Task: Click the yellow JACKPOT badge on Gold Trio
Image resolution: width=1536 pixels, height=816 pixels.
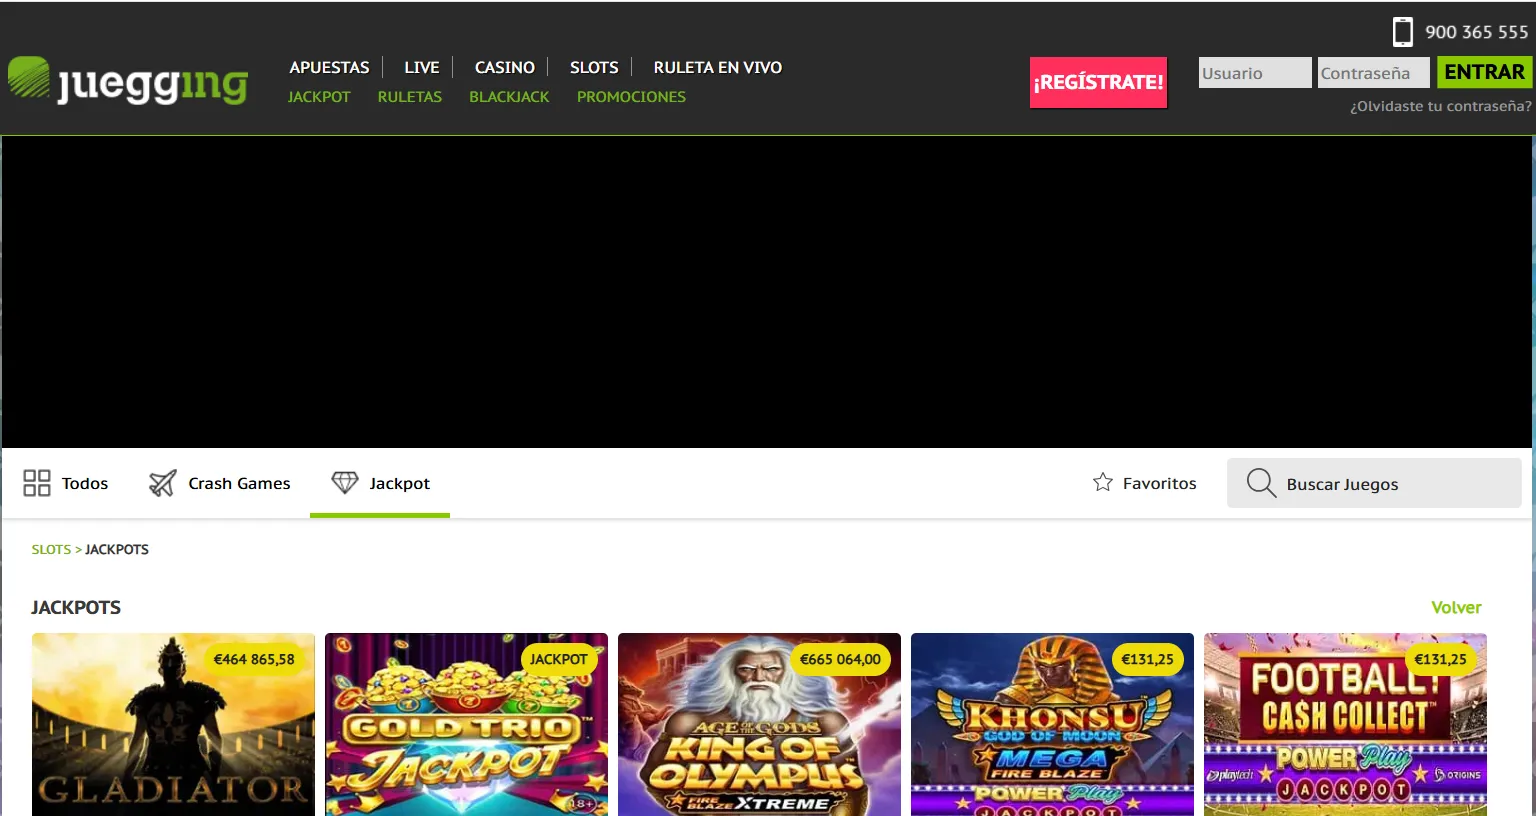Action: (x=558, y=659)
